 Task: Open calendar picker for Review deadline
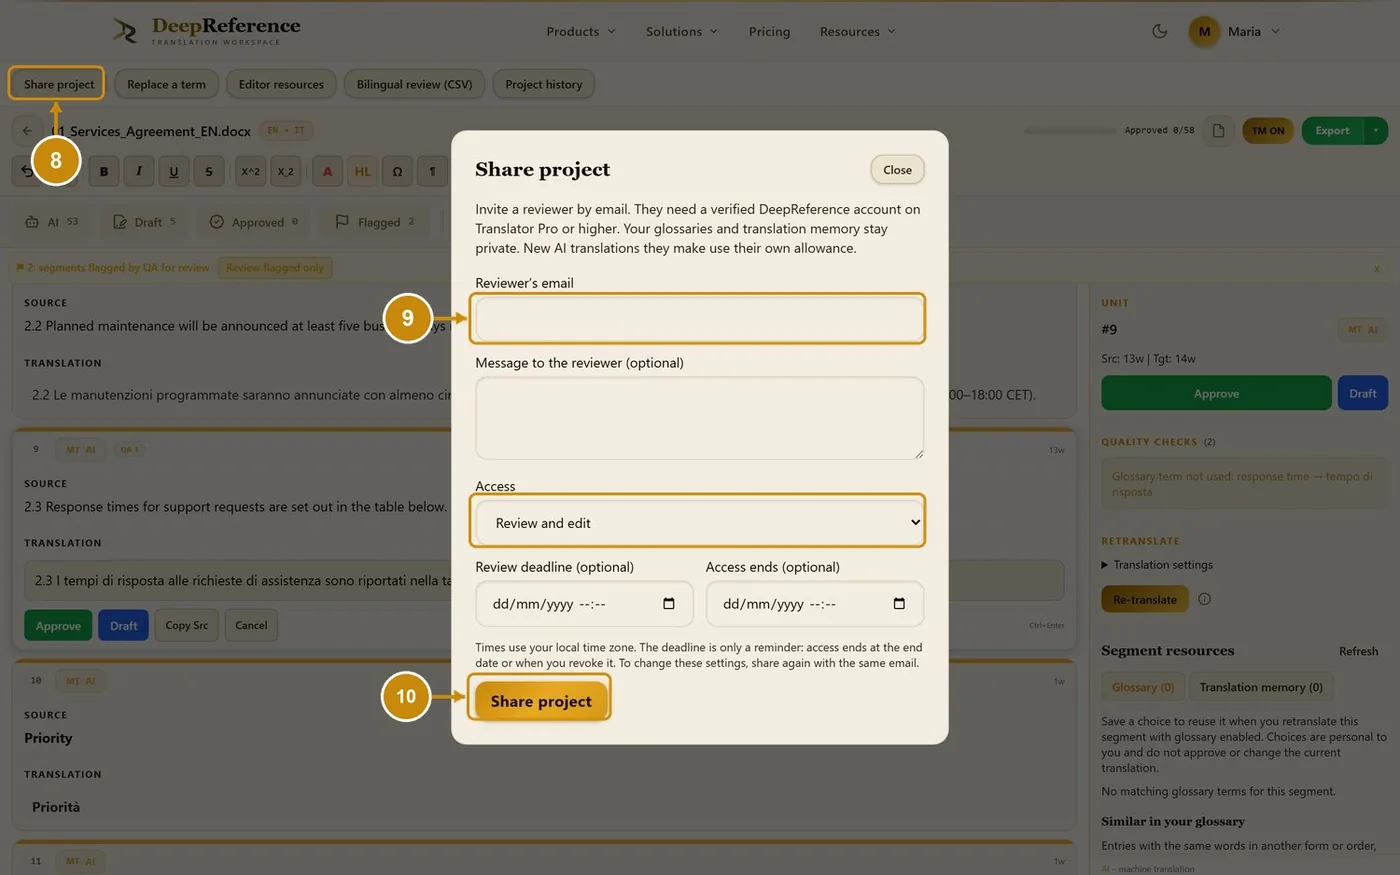669,604
